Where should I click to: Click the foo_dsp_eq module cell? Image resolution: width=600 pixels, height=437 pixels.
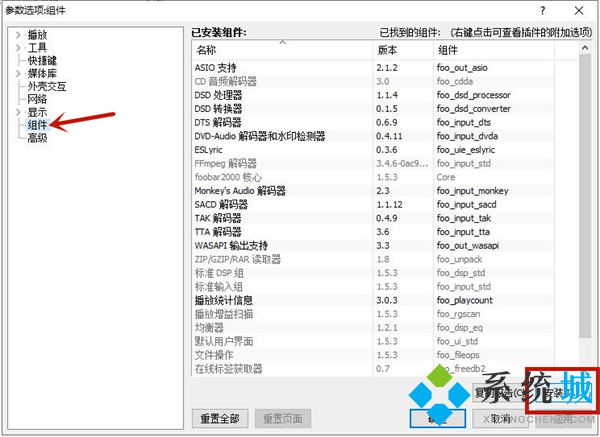(460, 328)
